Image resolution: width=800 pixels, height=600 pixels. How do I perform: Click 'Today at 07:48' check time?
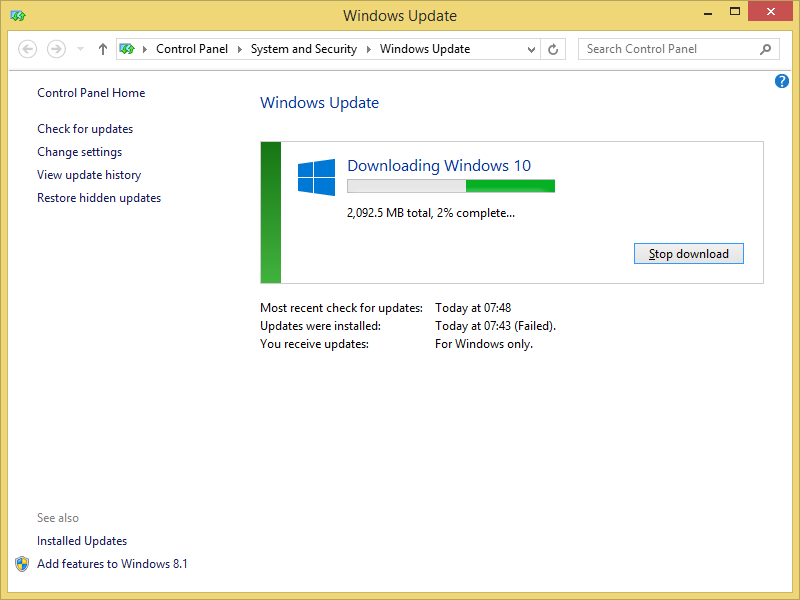(473, 308)
